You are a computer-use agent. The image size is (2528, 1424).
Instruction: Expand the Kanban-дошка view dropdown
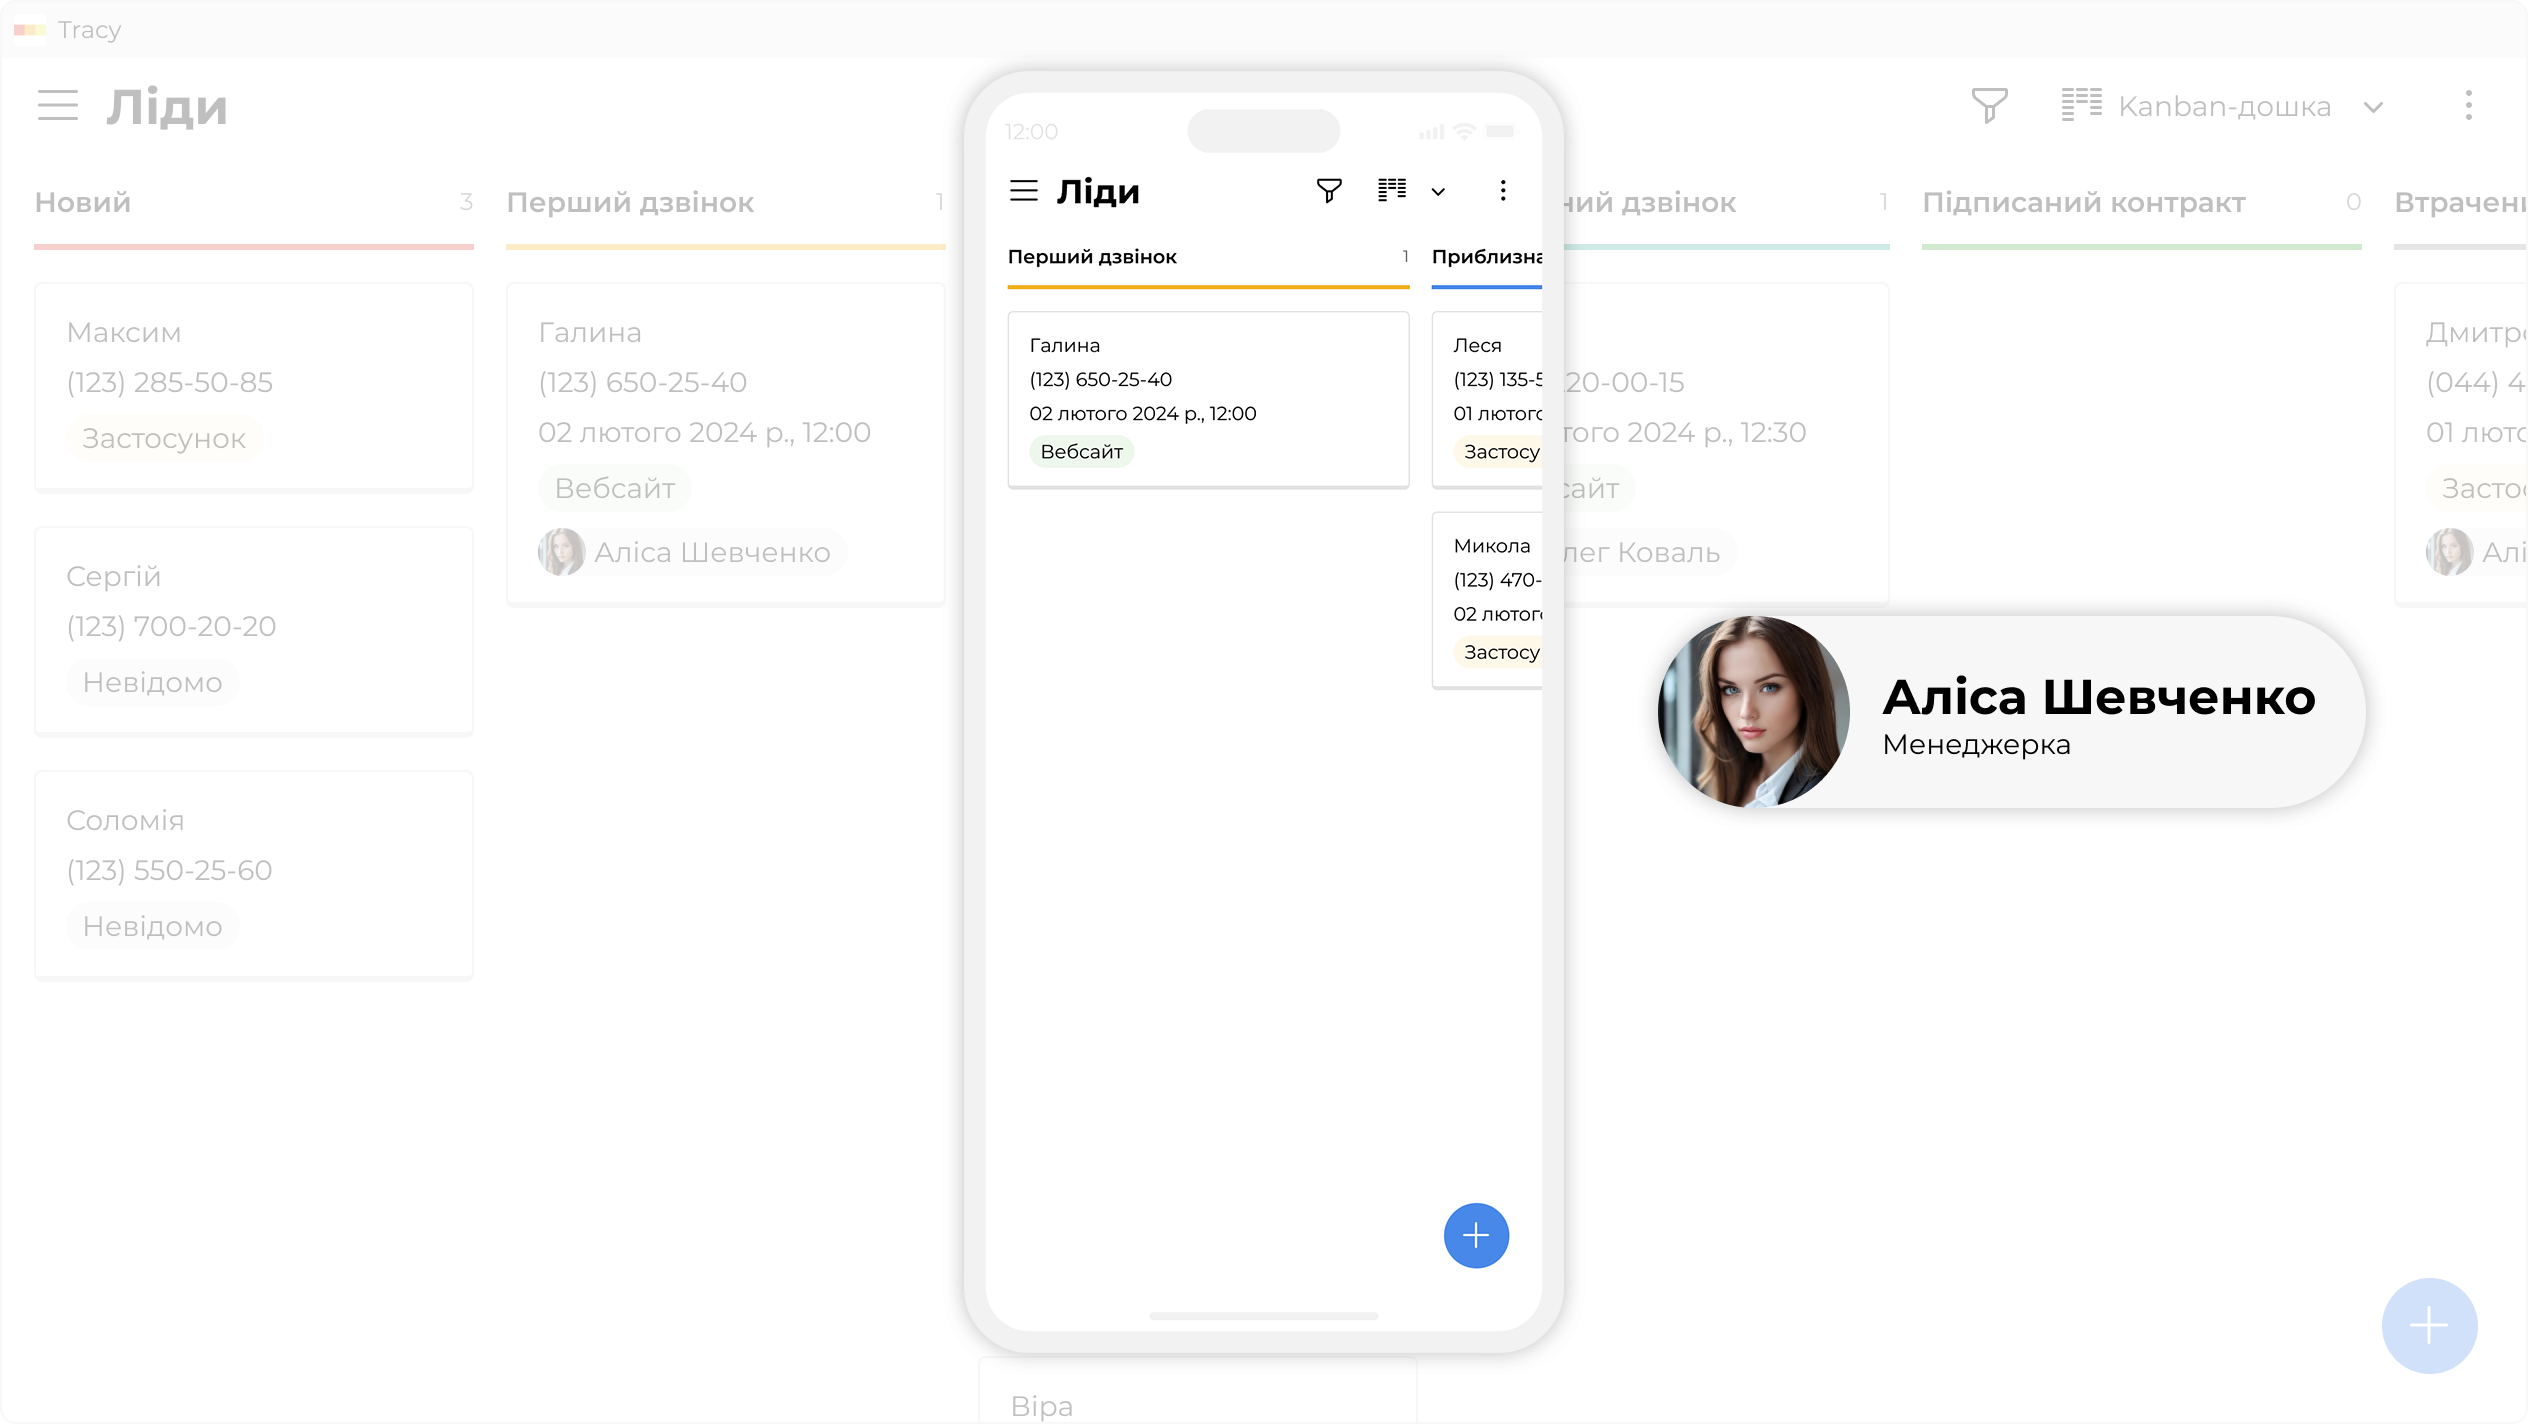pos(2374,107)
